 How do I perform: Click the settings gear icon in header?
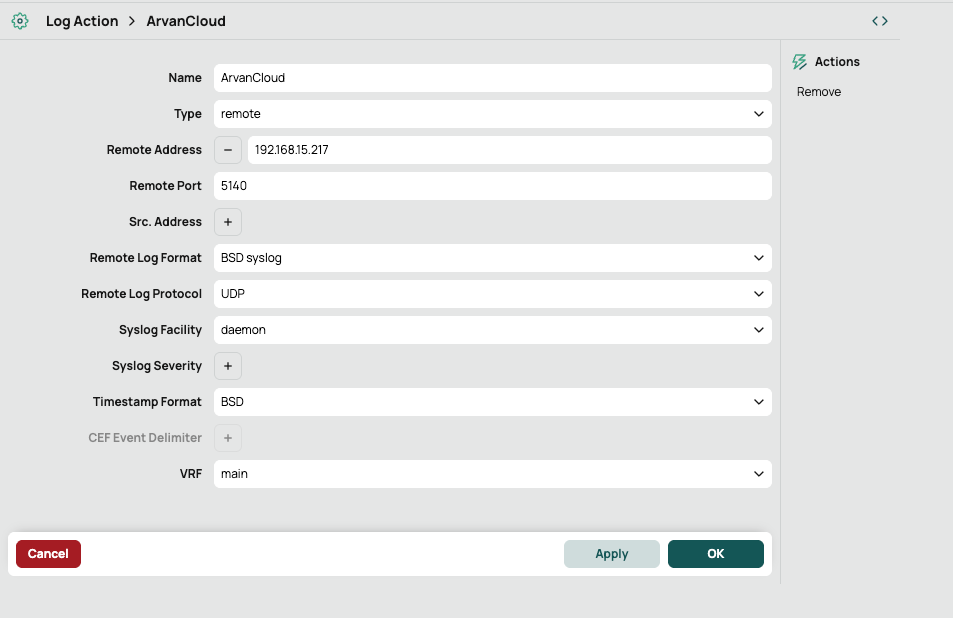pyautogui.click(x=19, y=21)
